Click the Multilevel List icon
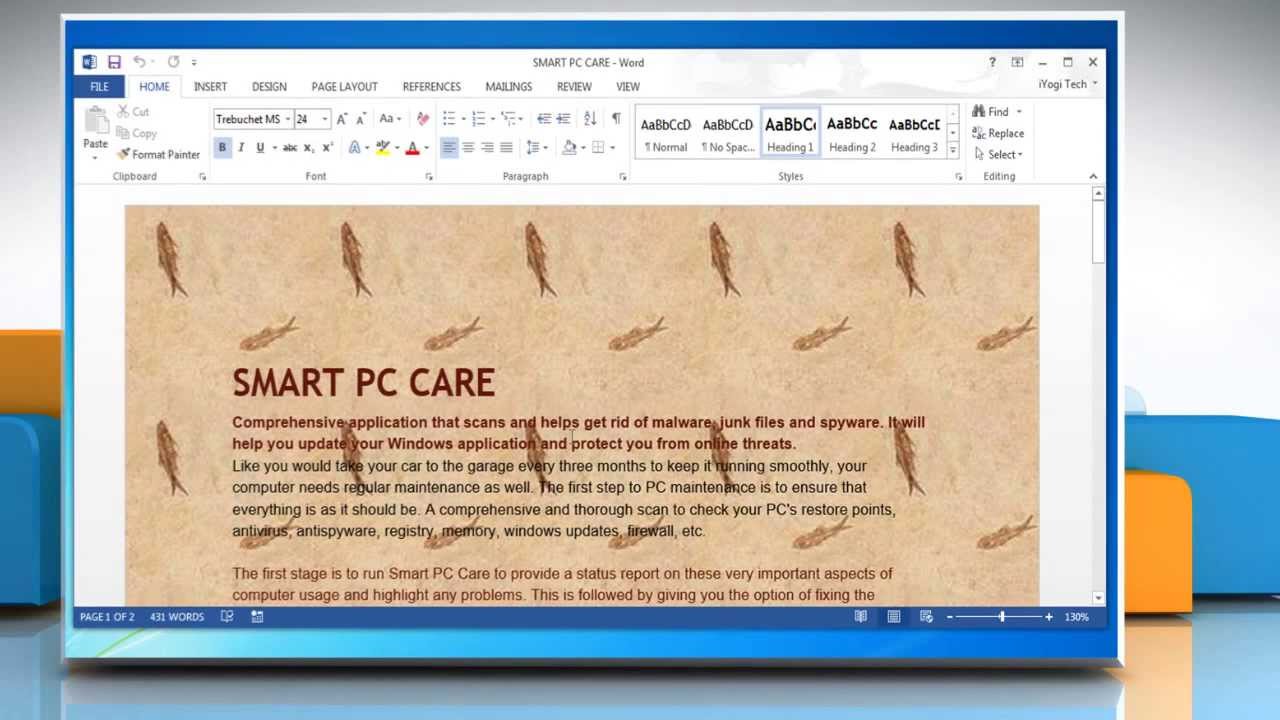This screenshot has height=720, width=1280. (509, 119)
